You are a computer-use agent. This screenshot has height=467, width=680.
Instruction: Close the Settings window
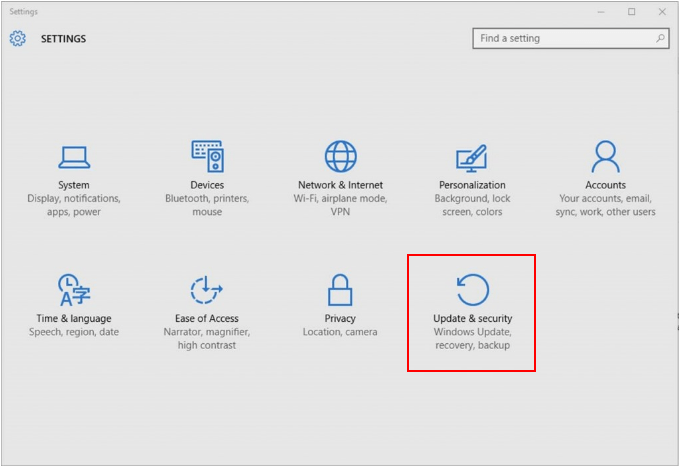coord(662,12)
